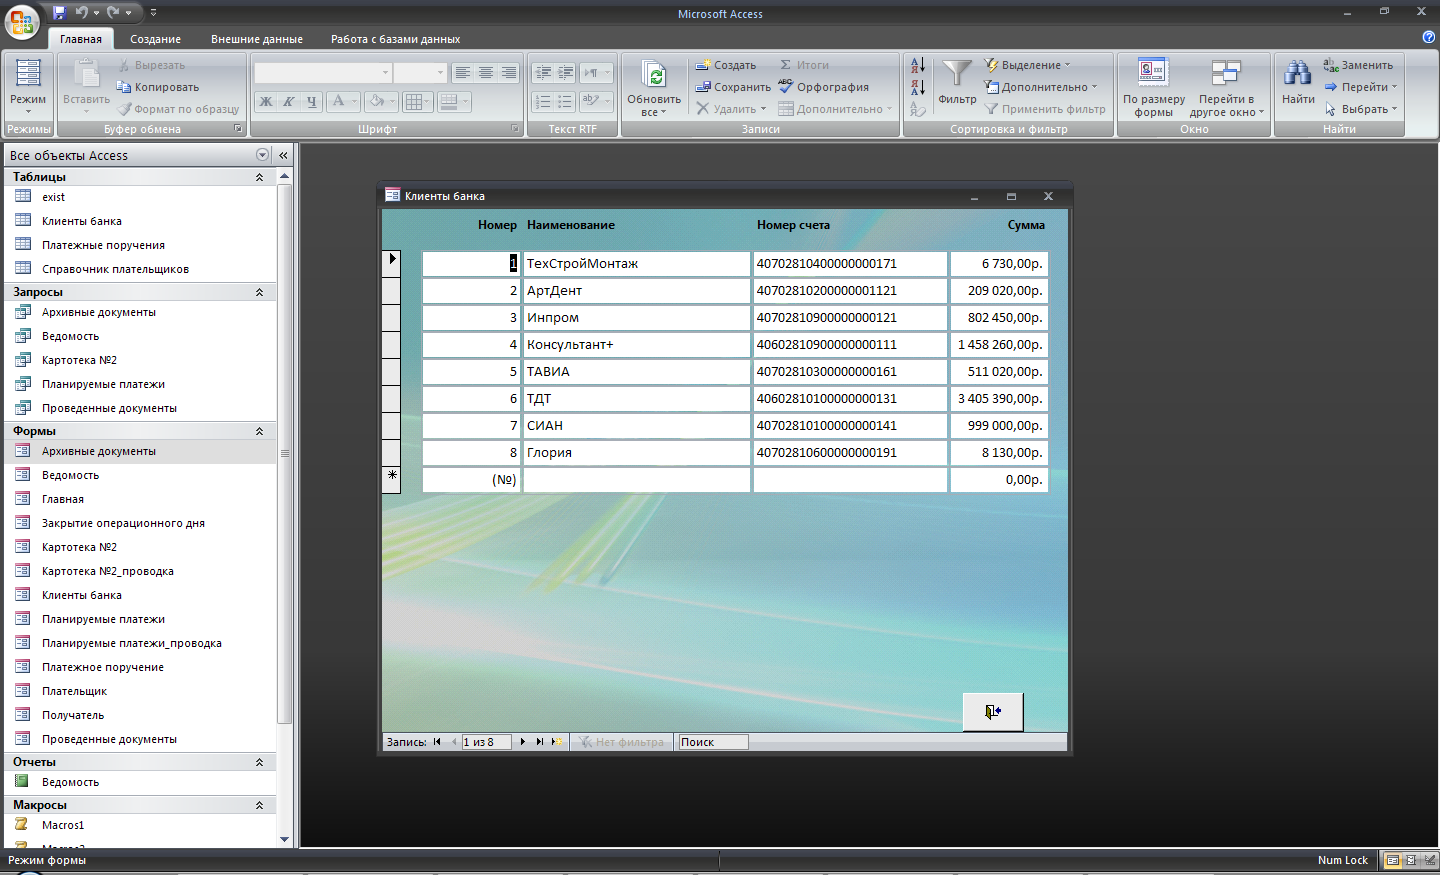
Task: Collapse the Таблицы group
Action: [259, 177]
